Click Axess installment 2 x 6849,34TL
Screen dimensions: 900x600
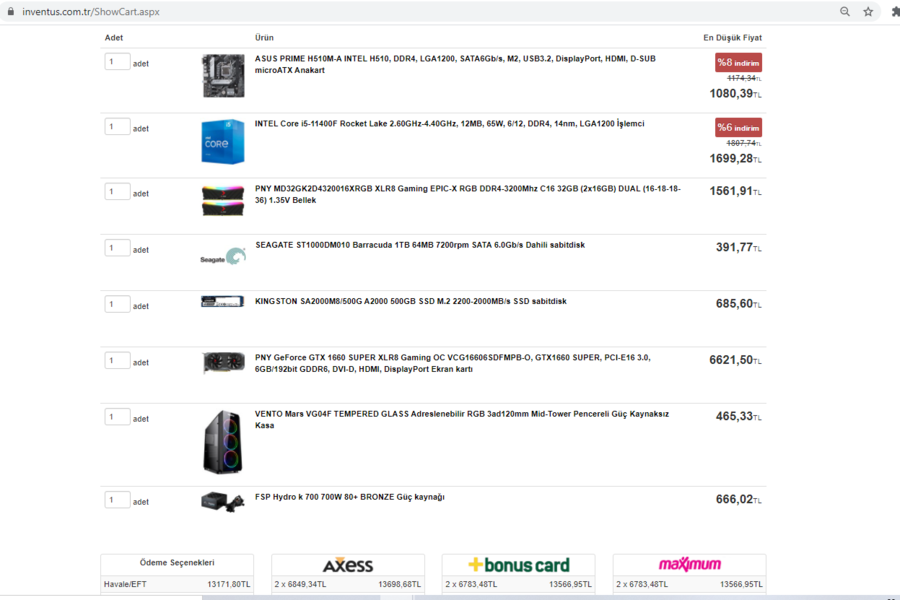[x=300, y=584]
